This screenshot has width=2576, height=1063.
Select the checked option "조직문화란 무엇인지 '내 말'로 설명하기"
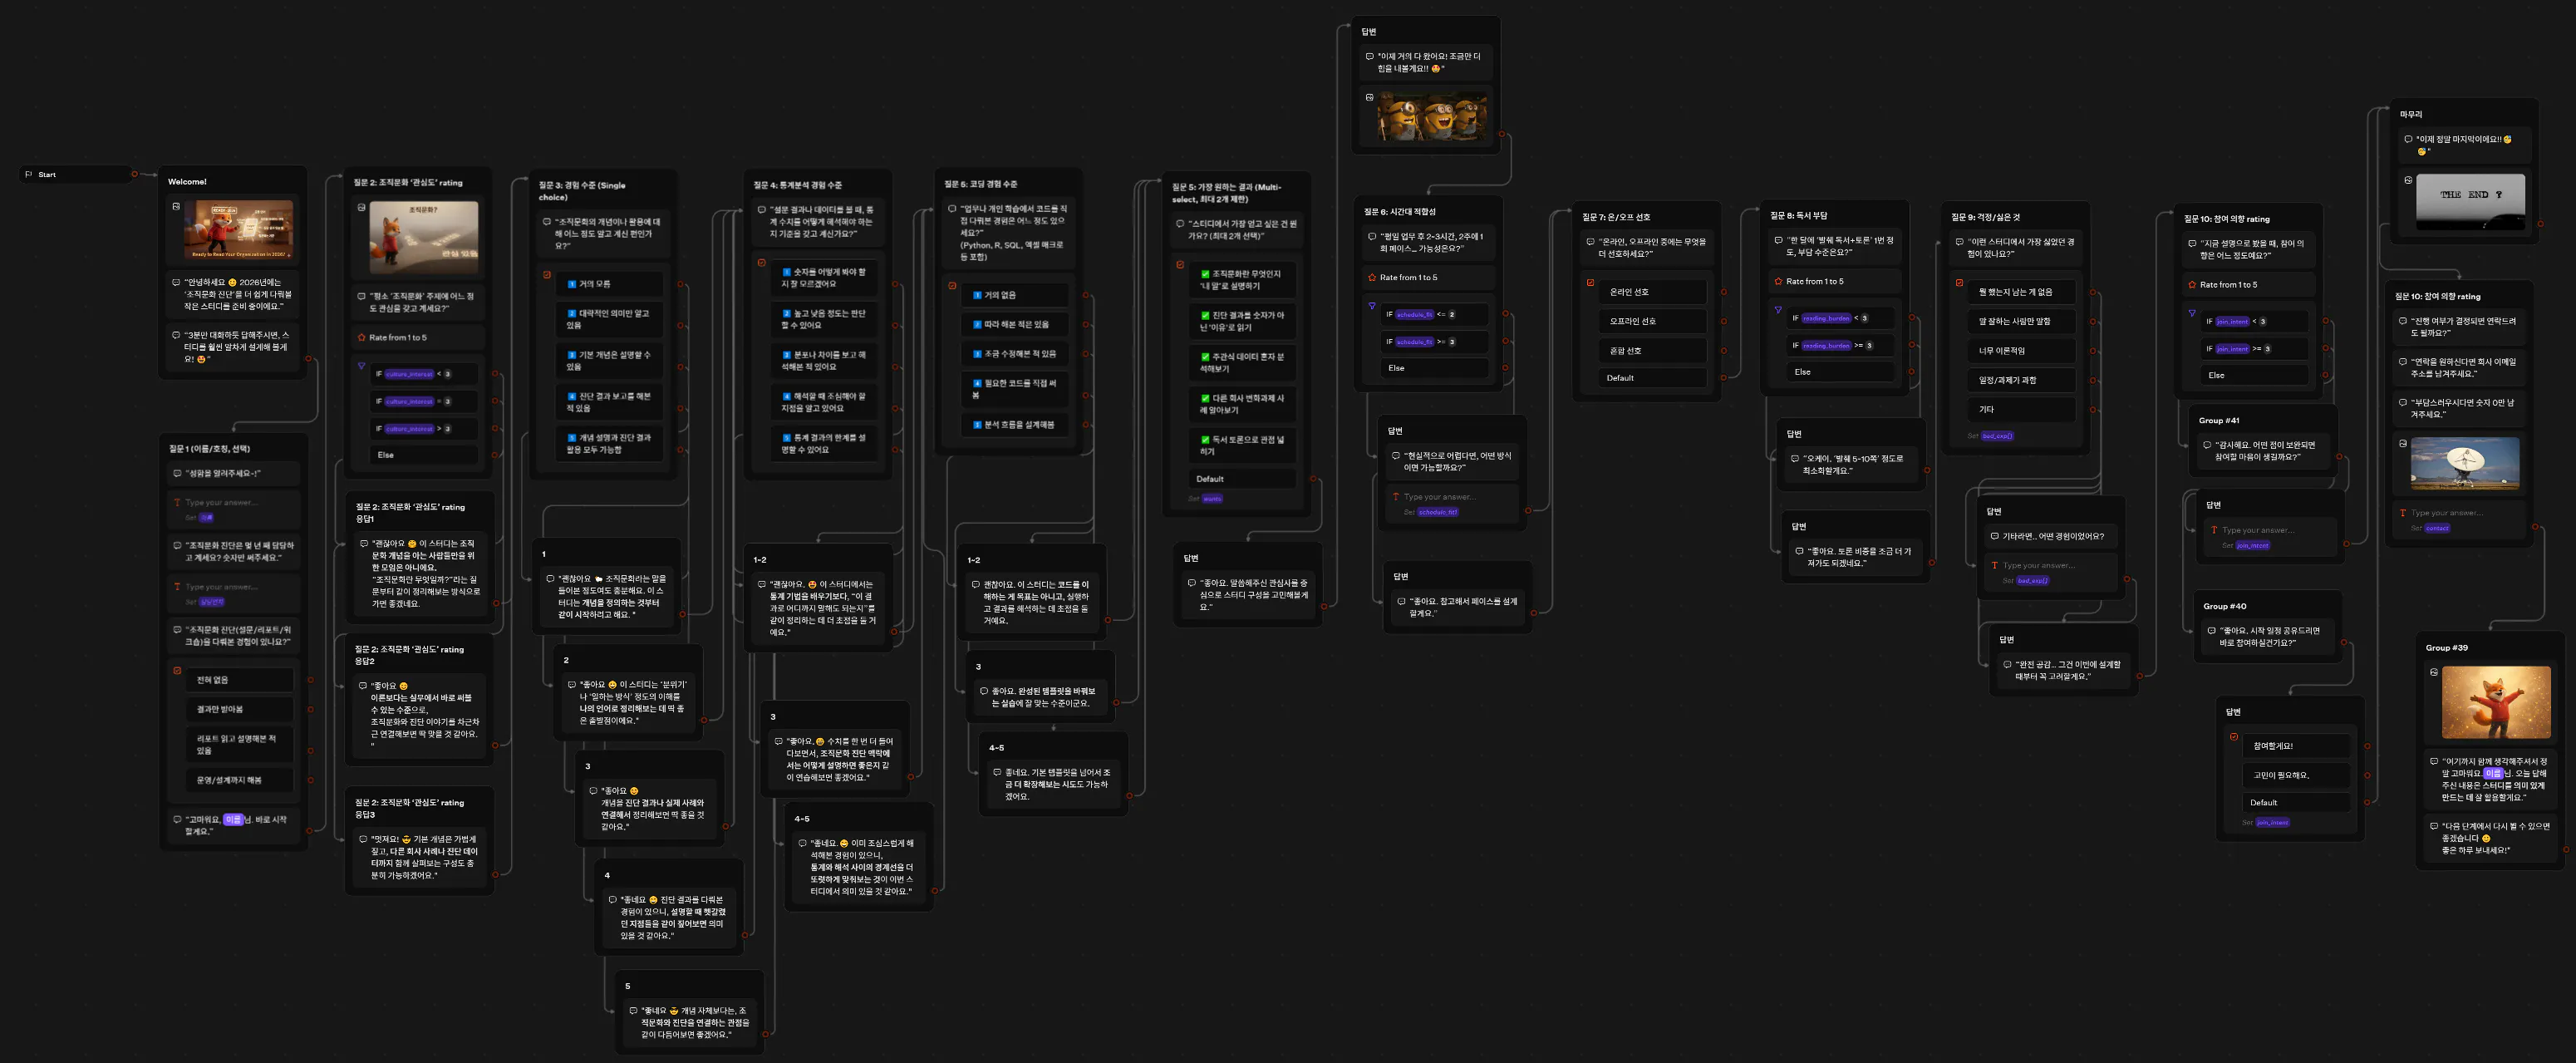click(1244, 279)
